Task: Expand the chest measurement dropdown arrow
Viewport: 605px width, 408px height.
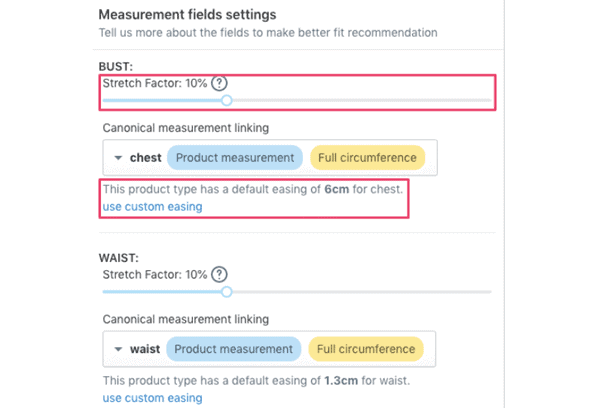Action: [x=118, y=158]
